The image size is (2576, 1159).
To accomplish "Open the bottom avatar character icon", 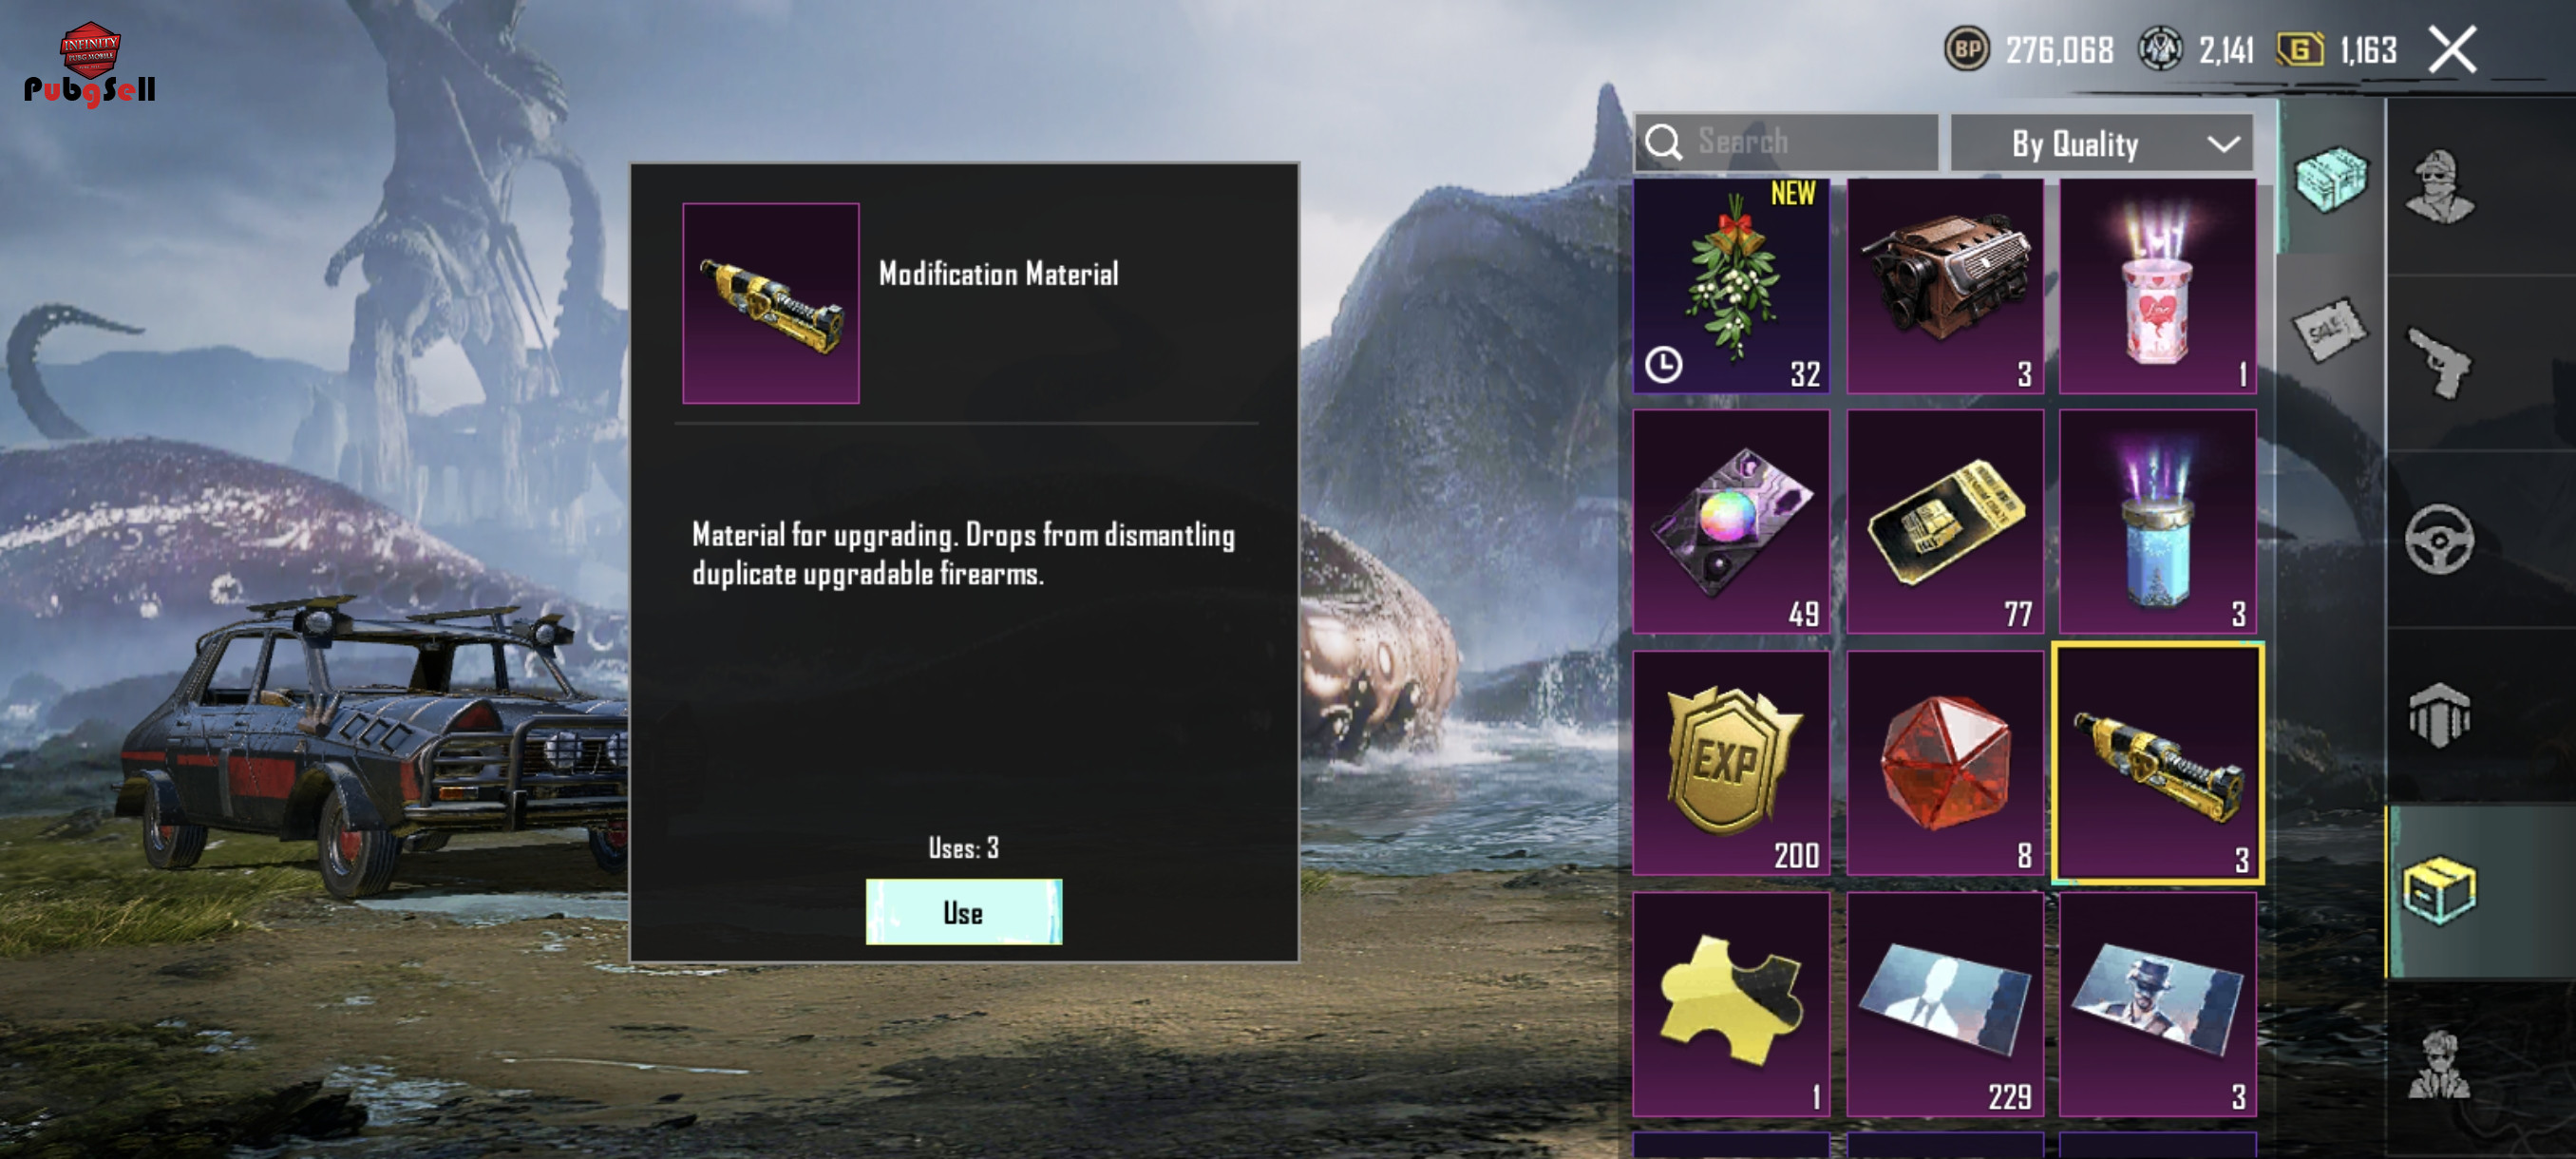I will point(2438,1064).
